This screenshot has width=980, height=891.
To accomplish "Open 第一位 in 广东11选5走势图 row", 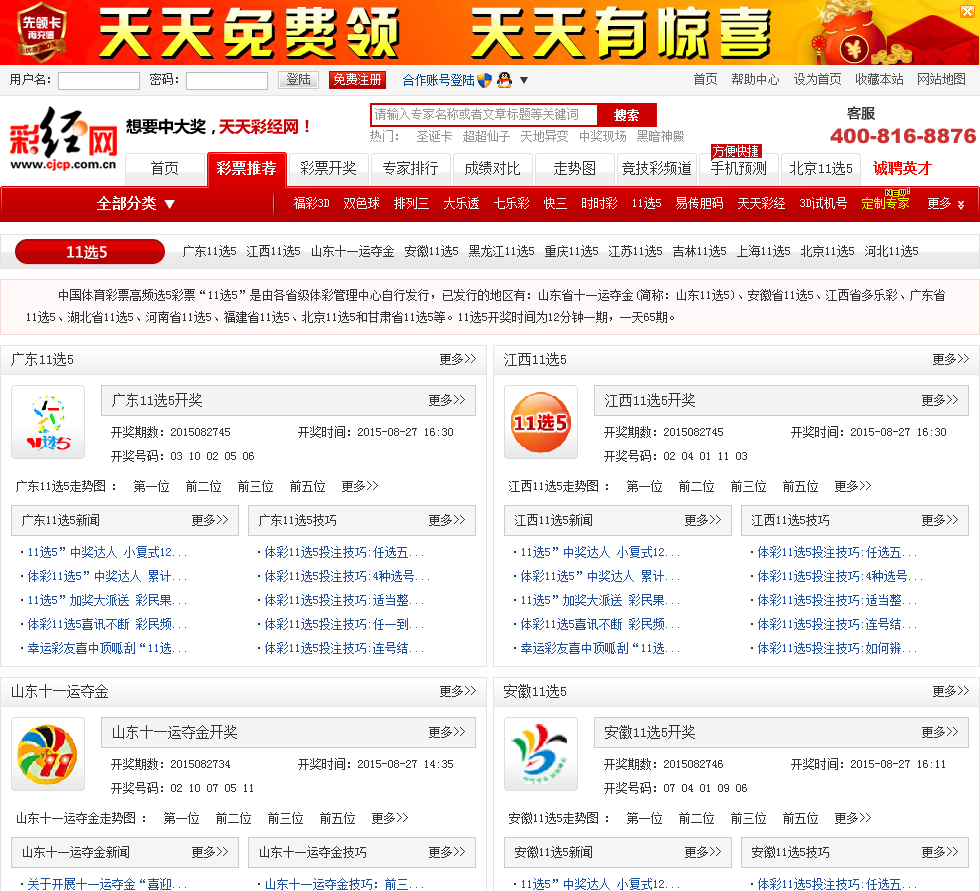I will (x=151, y=486).
